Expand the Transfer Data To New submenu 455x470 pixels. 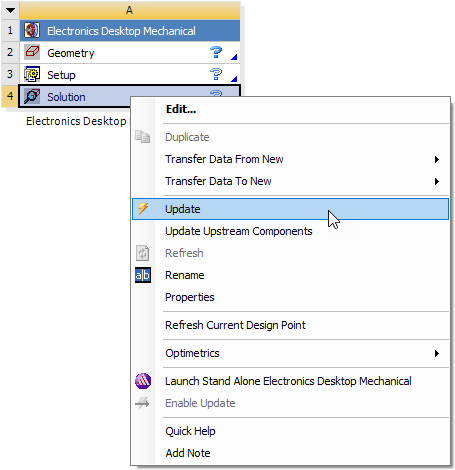click(x=437, y=181)
